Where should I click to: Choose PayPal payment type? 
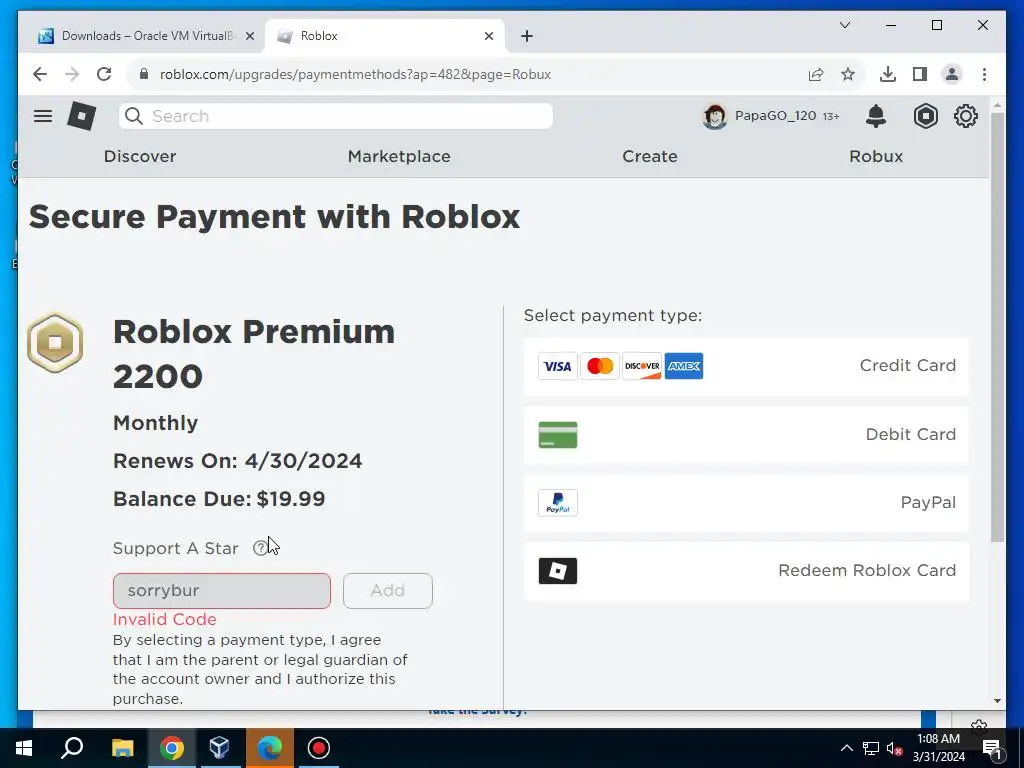coord(746,503)
